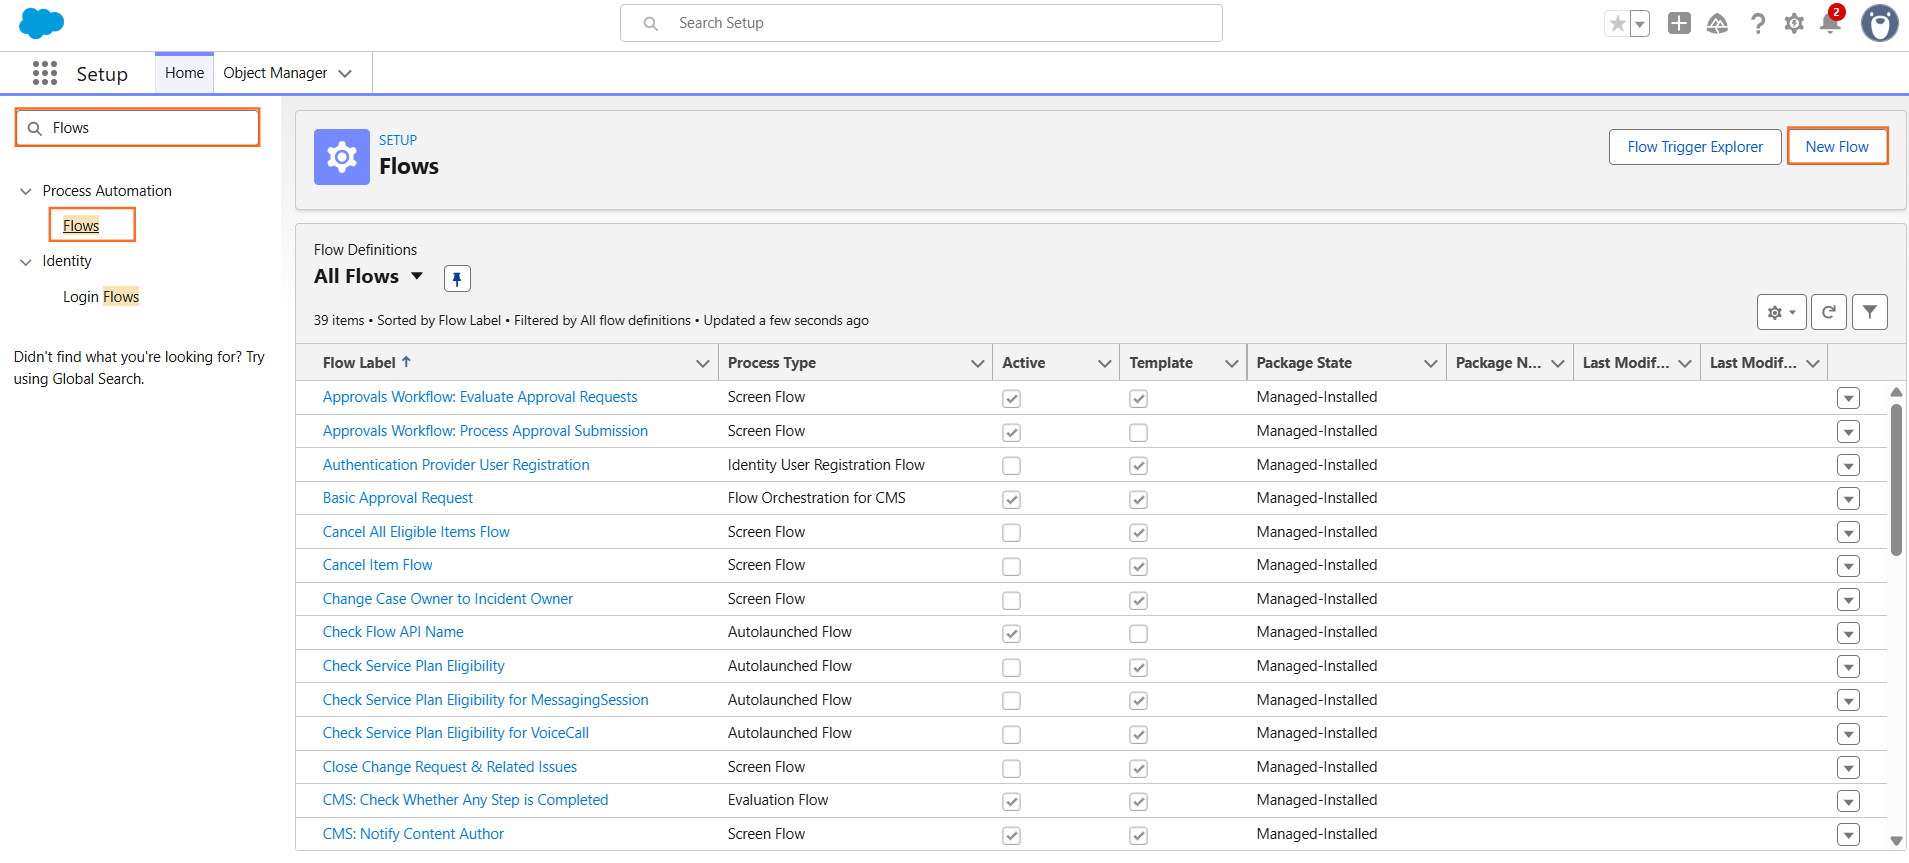This screenshot has height=863, width=1909.
Task: Open row actions for Basic Approval Request
Action: [x=1848, y=499]
